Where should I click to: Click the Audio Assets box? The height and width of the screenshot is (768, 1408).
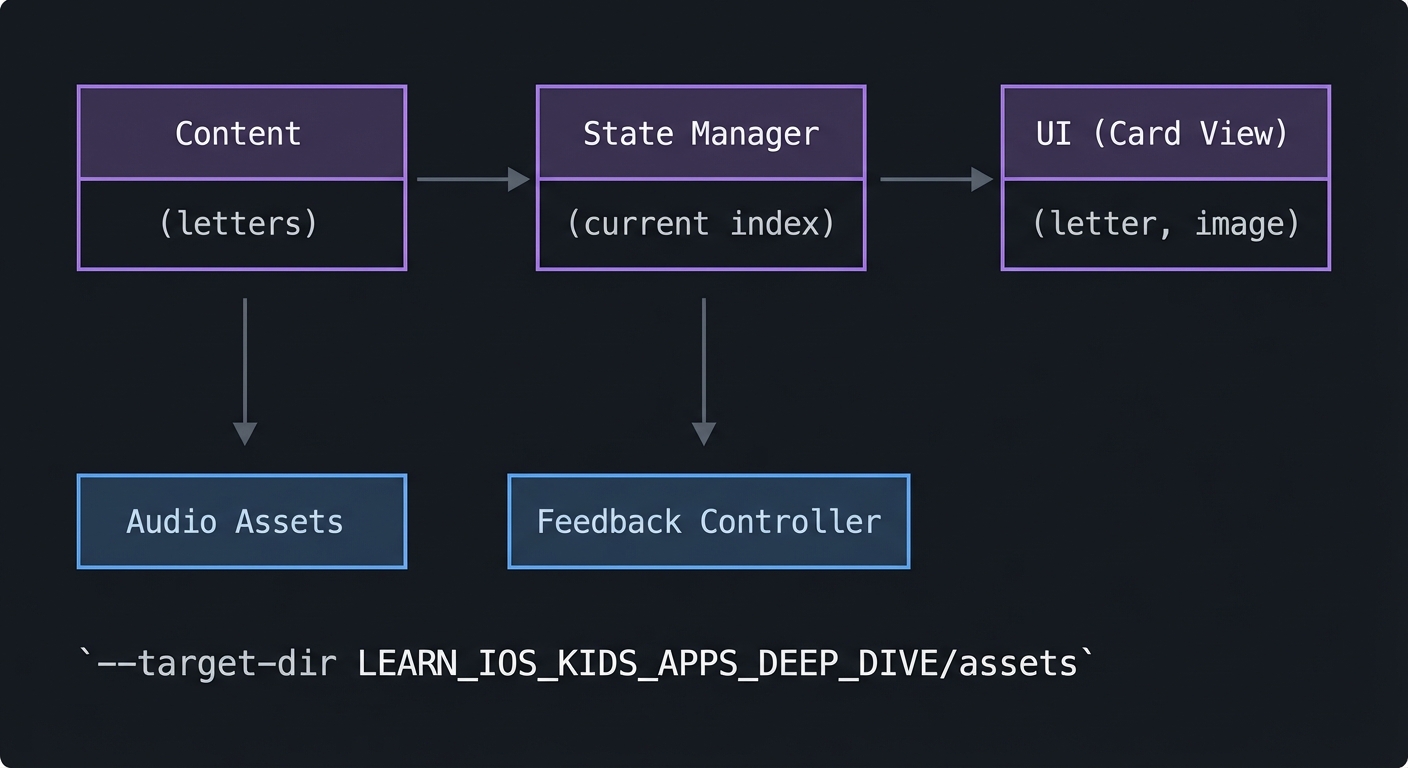[x=241, y=521]
